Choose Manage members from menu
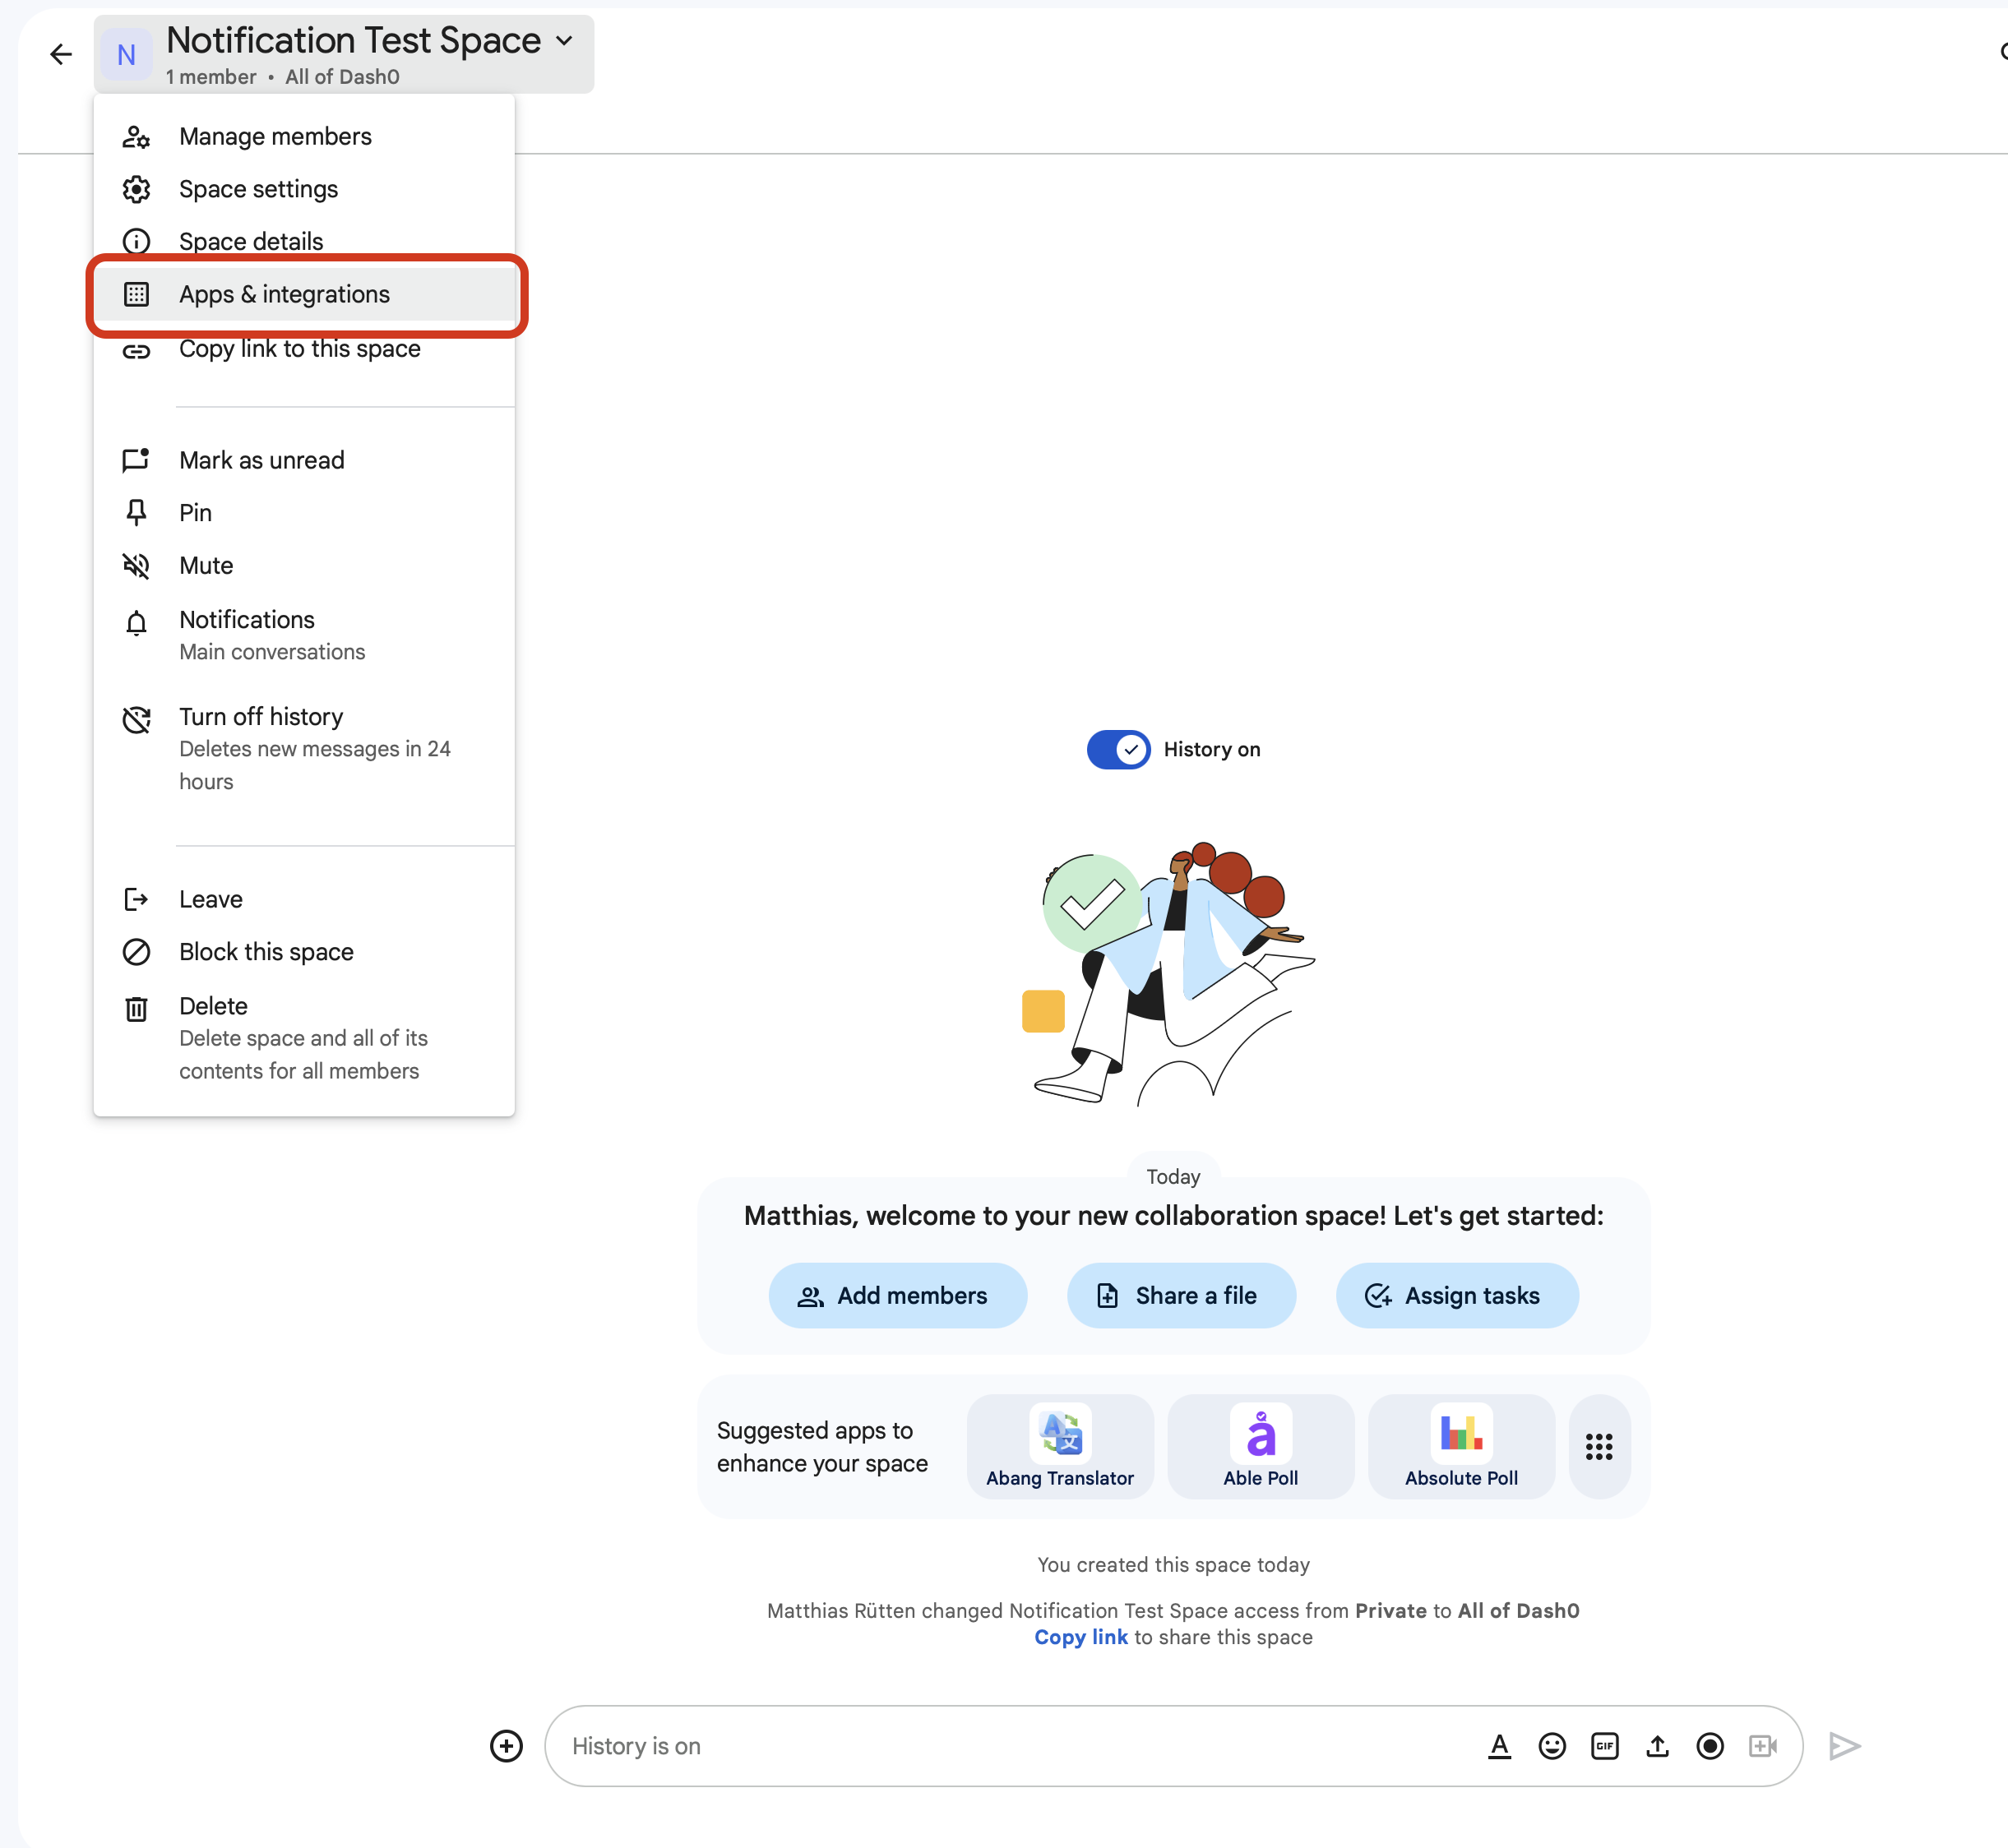 [275, 136]
